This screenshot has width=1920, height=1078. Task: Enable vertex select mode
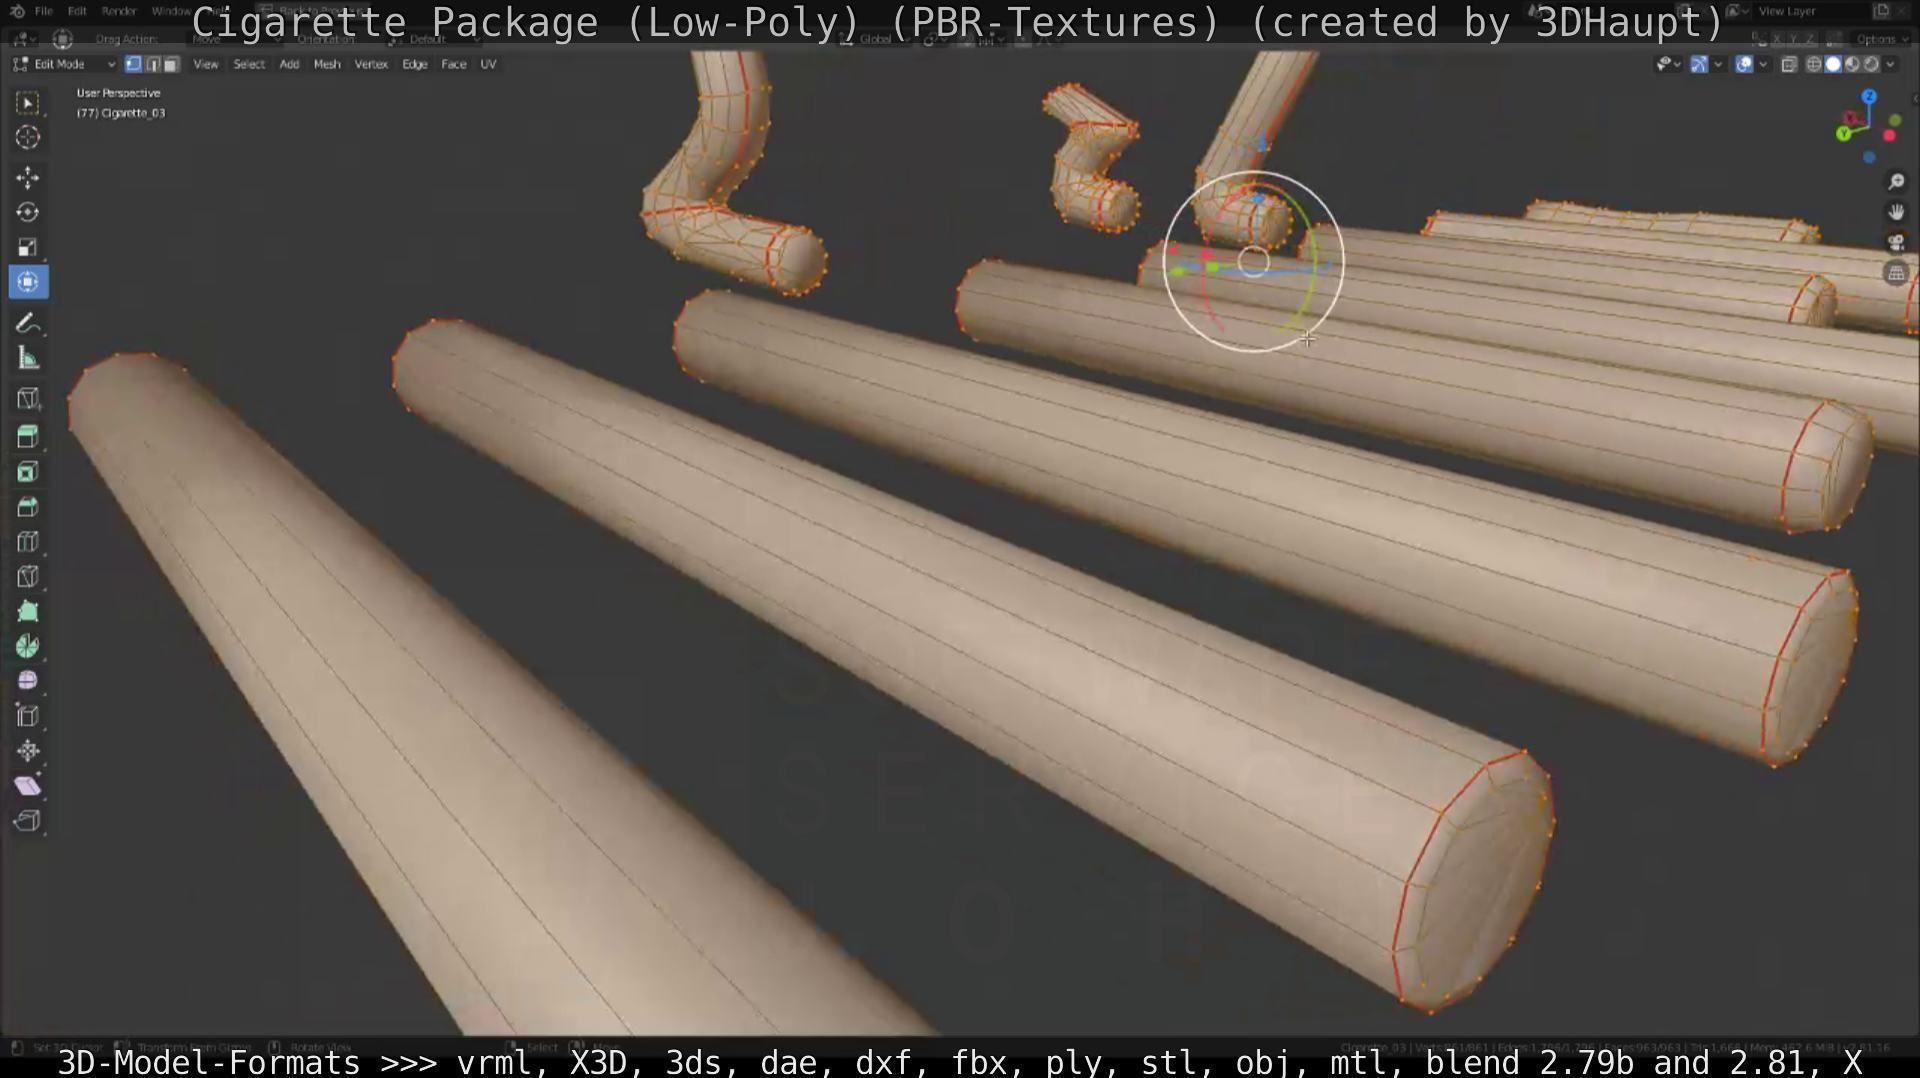click(x=133, y=64)
